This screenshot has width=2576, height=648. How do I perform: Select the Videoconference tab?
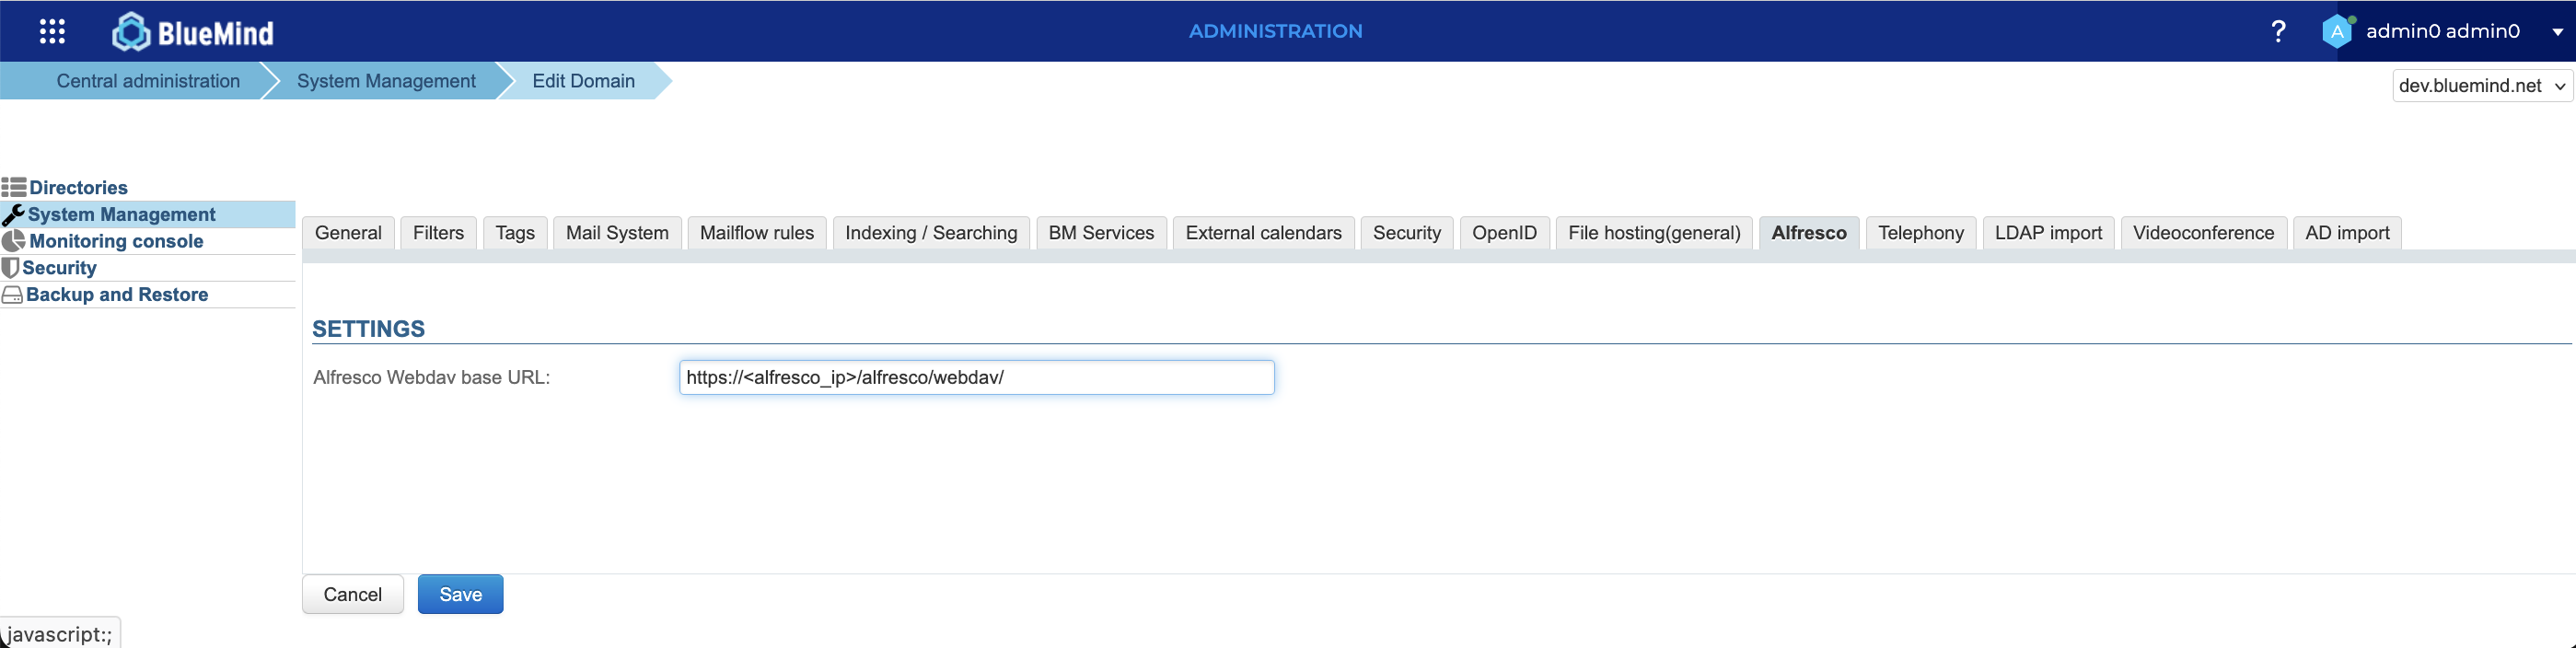tap(2203, 233)
